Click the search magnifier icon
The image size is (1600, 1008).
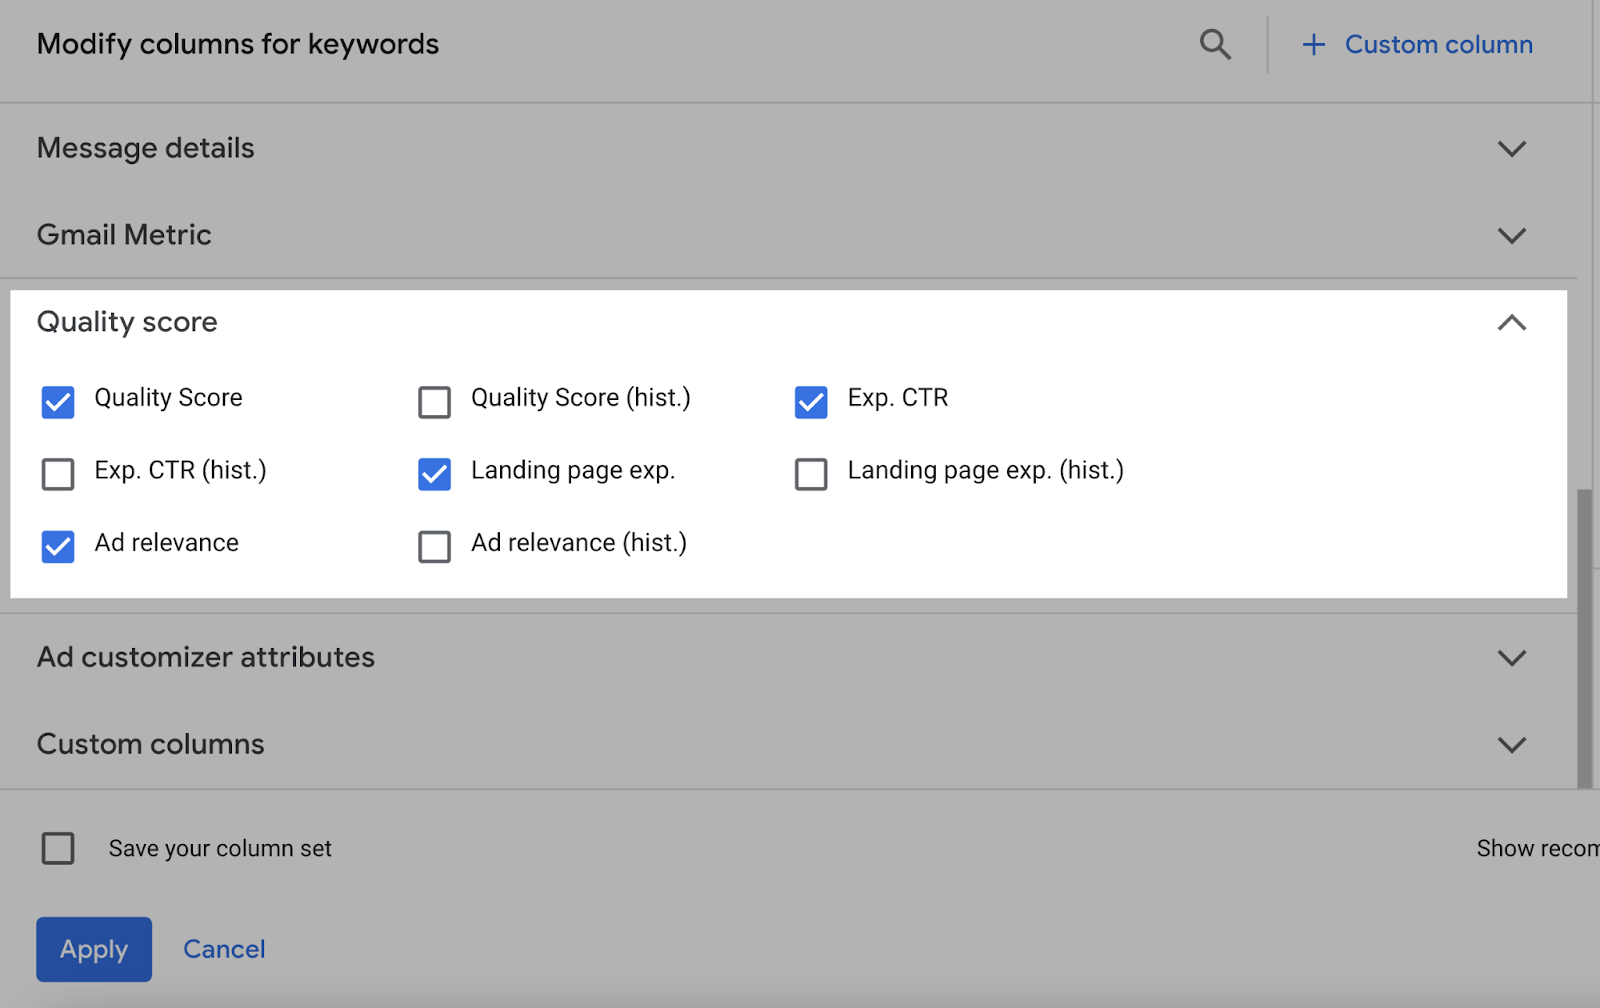tap(1215, 45)
